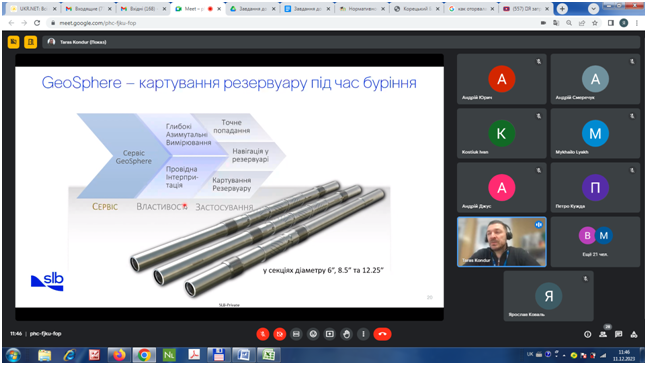This screenshot has width=647, height=365.
Task: Switch to the Корецький tab
Action: 416,9
